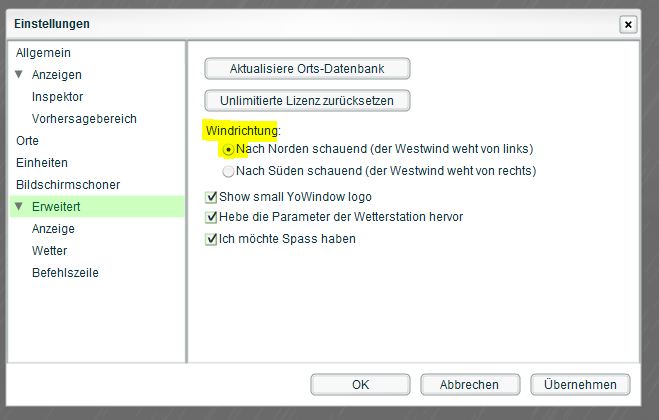Close the Einstellungen dialog
The image size is (659, 420).
[628, 24]
